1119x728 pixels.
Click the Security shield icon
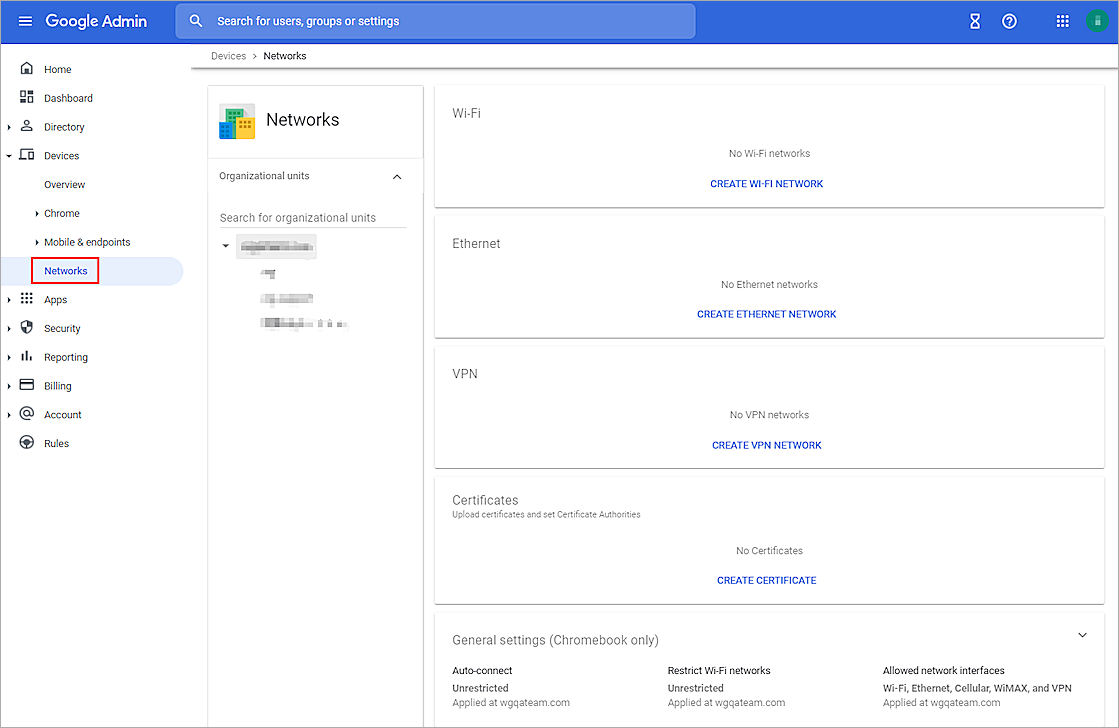click(x=26, y=328)
